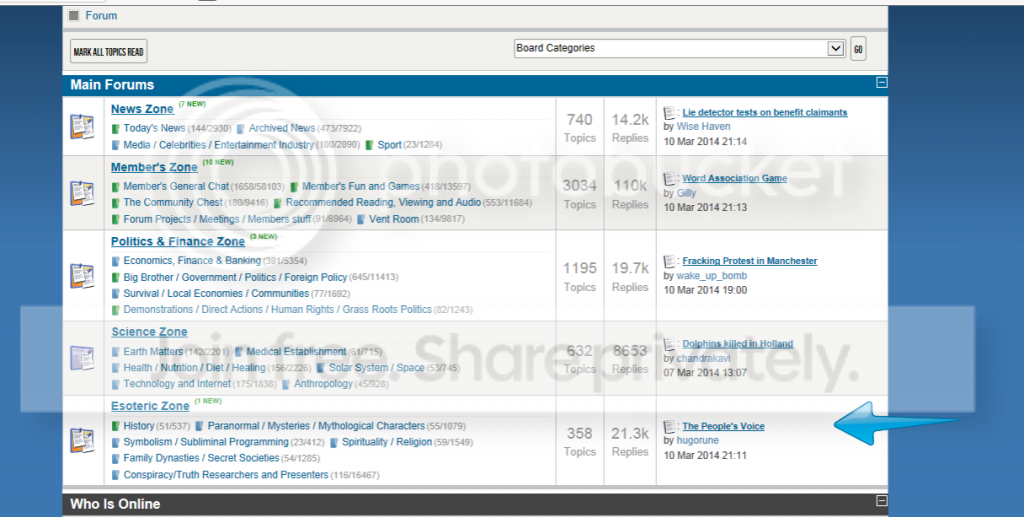The image size is (1024, 517).
Task: Click the icon beside Solar System / Space
Action: point(321,368)
